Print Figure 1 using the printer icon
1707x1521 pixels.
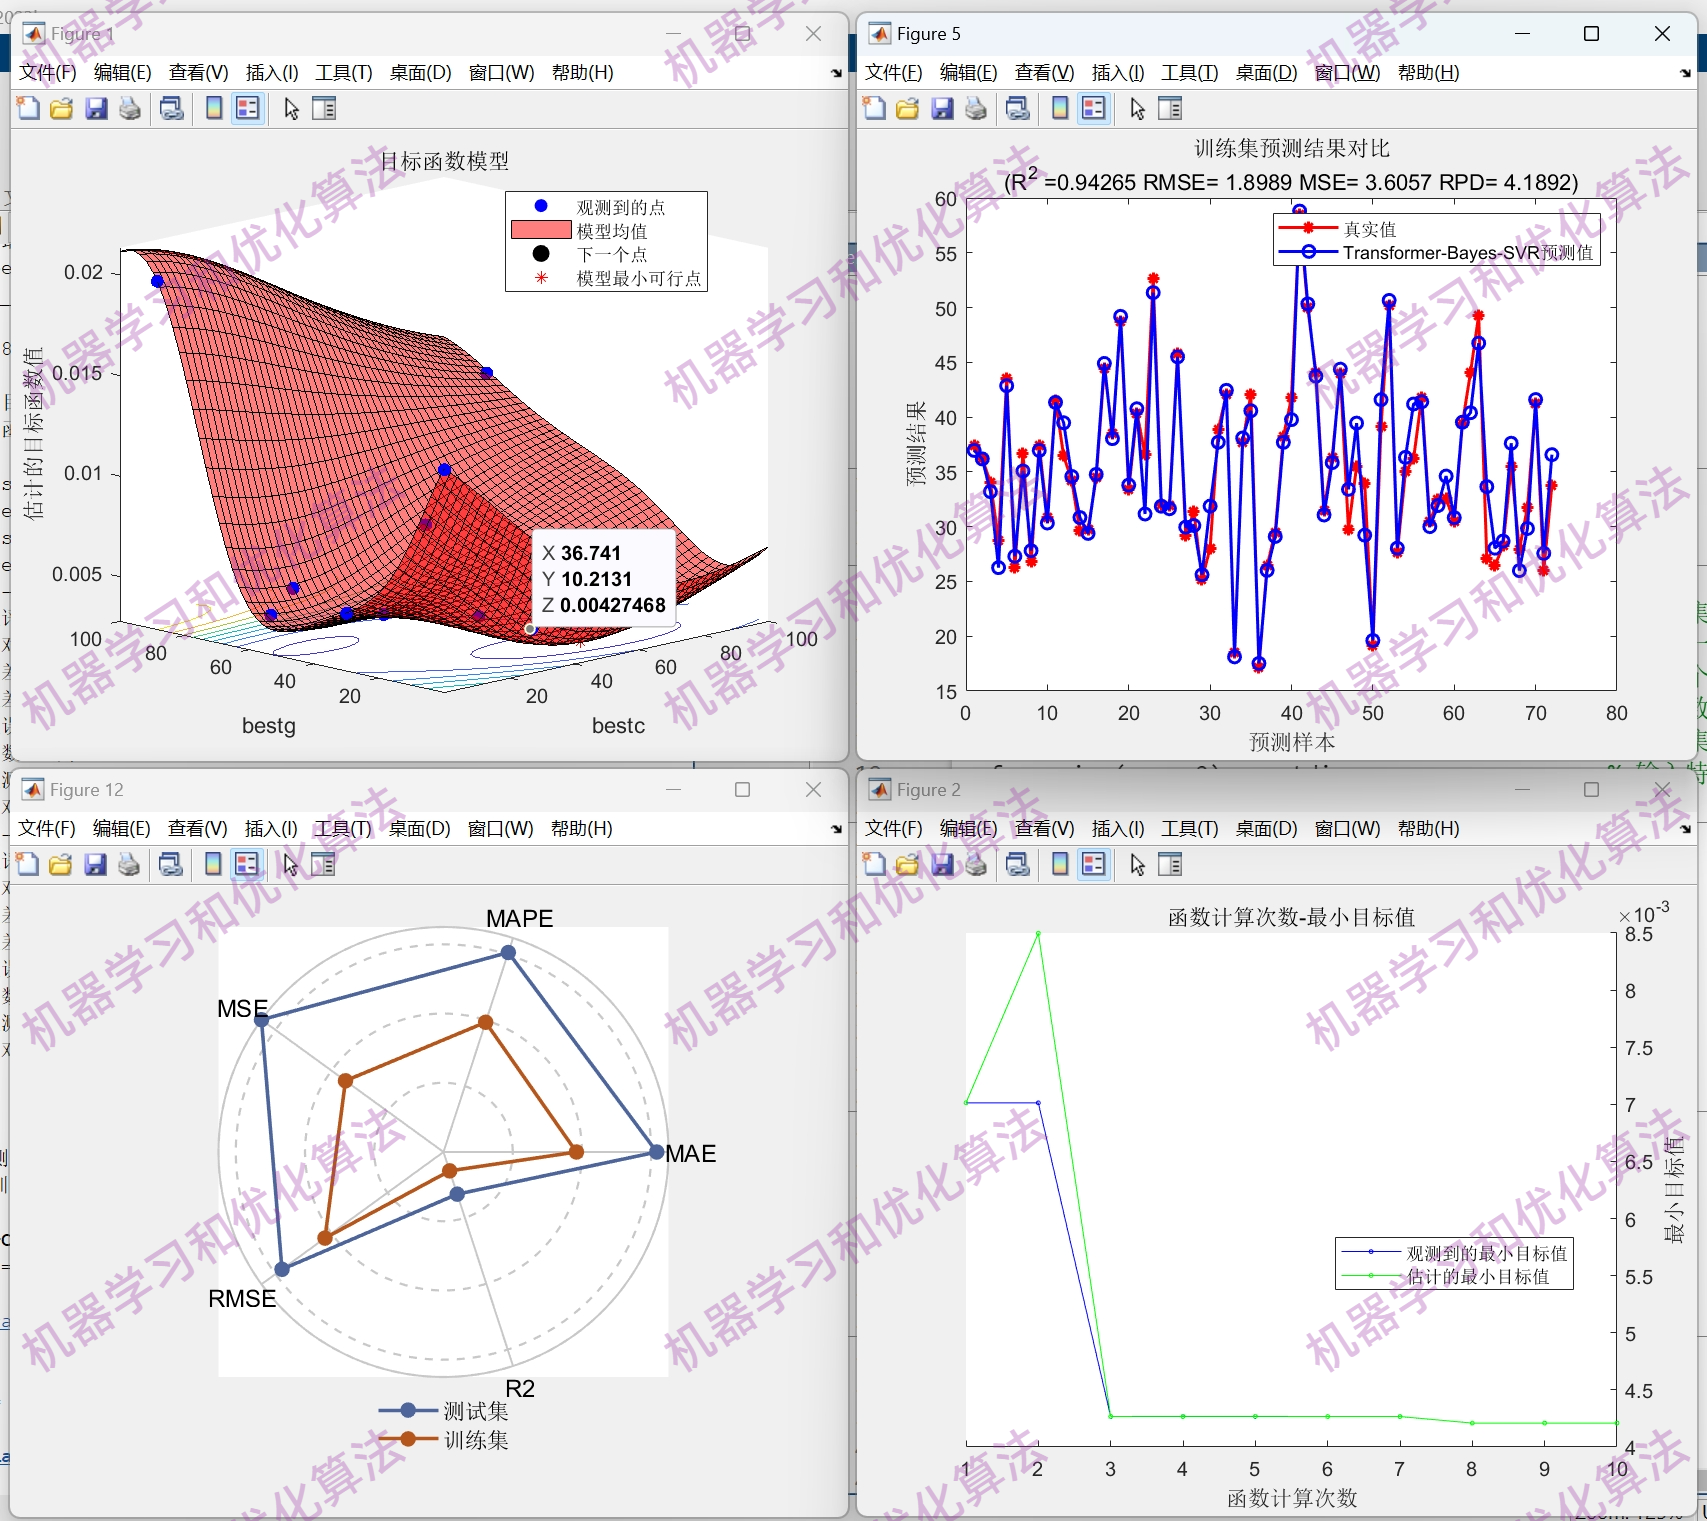(x=130, y=109)
